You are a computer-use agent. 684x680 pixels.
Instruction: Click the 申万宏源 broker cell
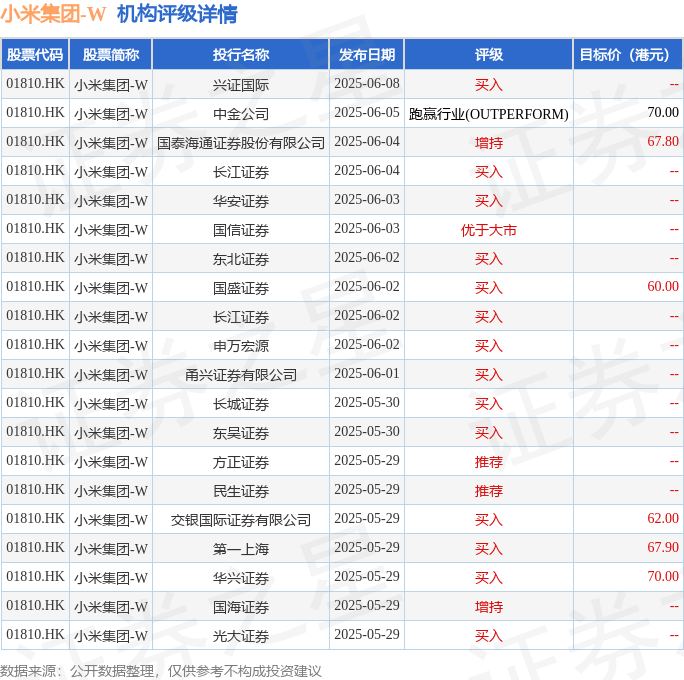pos(241,346)
